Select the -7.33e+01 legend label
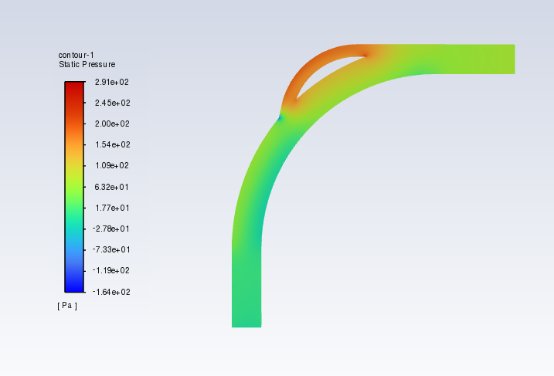Screen dimensions: 554x376 111,250
